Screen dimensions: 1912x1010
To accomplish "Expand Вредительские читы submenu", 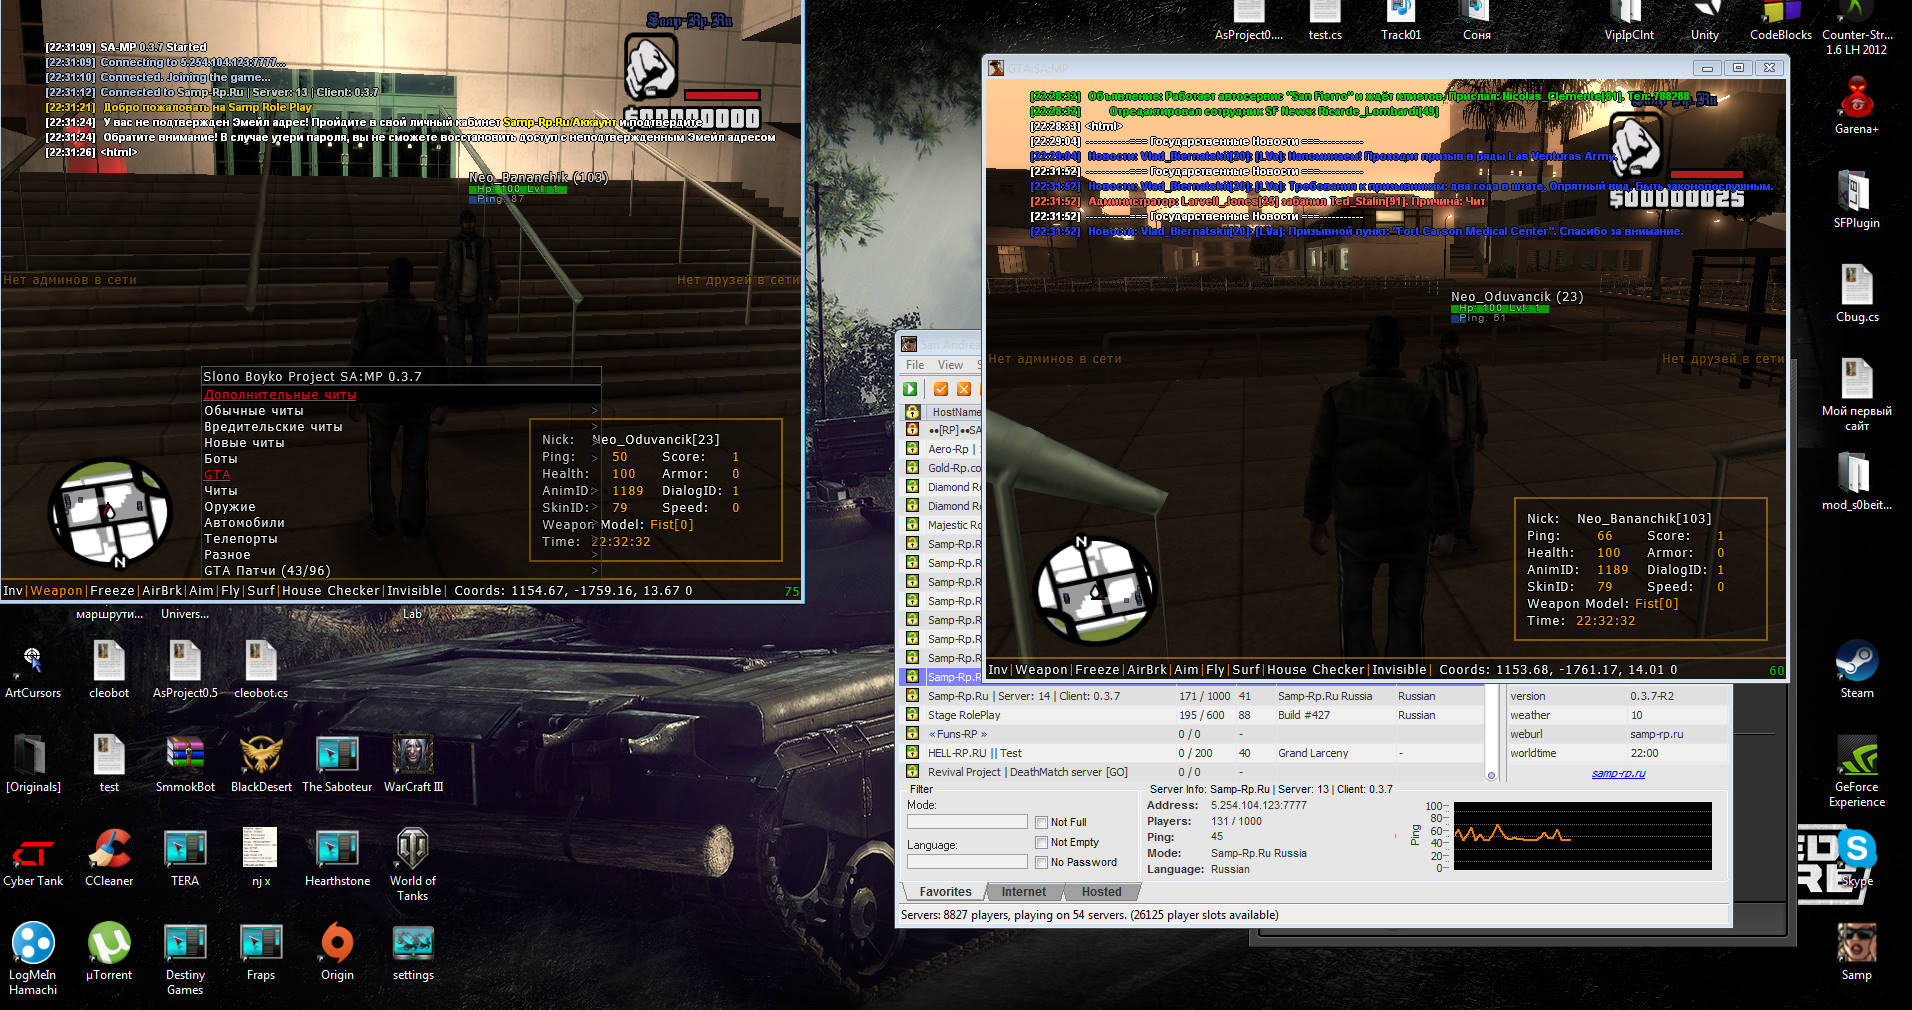I will (x=401, y=427).
